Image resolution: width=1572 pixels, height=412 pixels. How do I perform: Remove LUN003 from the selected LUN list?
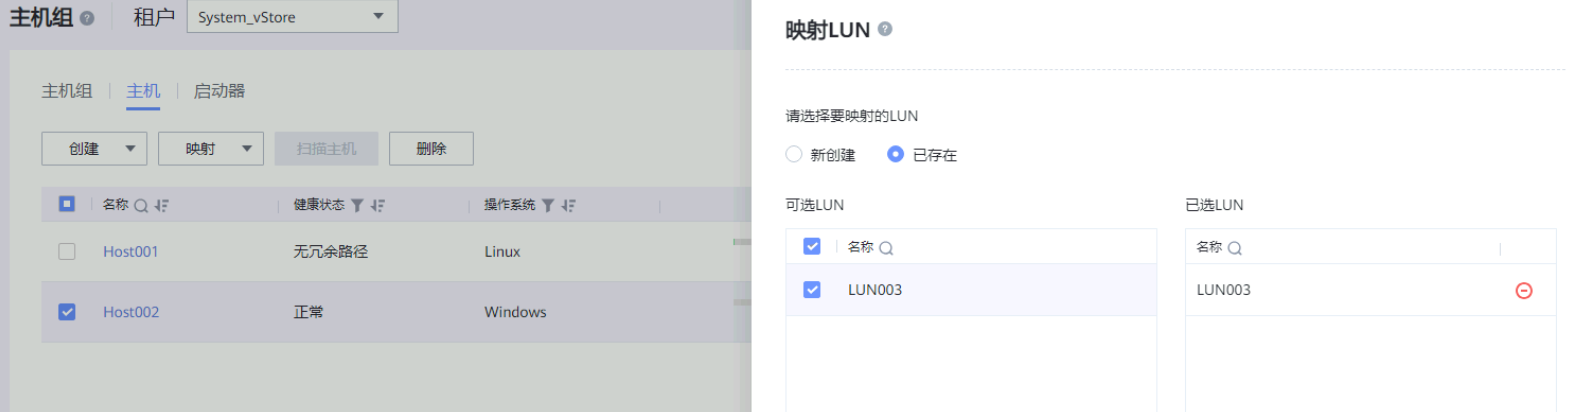coord(1523,291)
